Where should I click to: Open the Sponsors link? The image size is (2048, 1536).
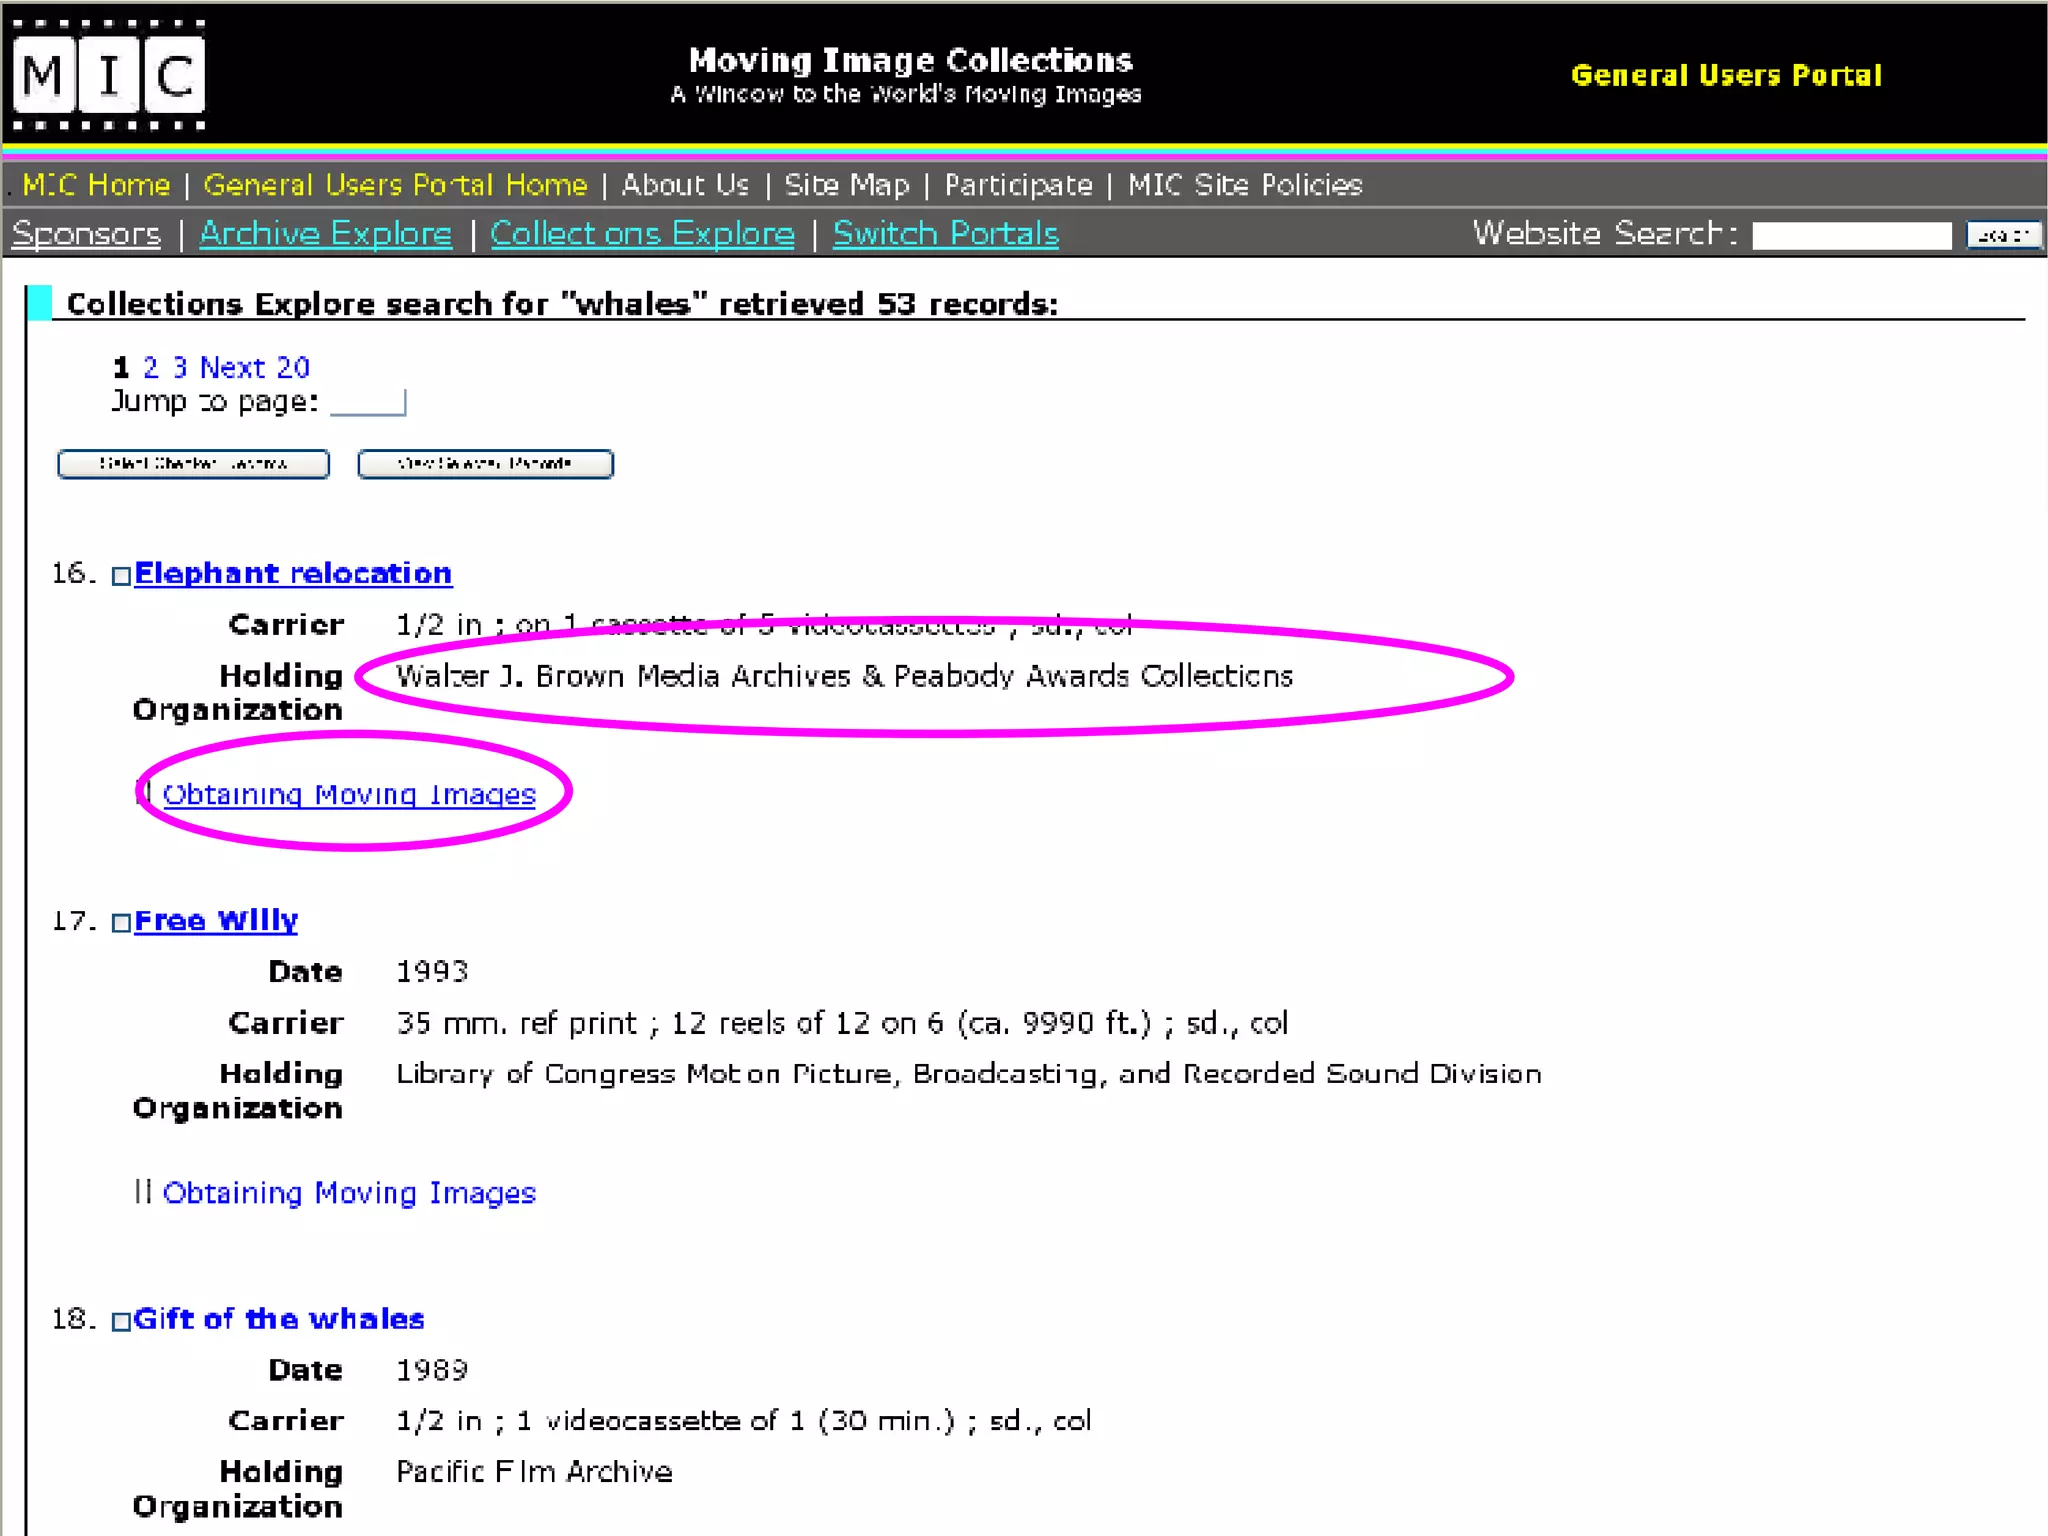(86, 234)
